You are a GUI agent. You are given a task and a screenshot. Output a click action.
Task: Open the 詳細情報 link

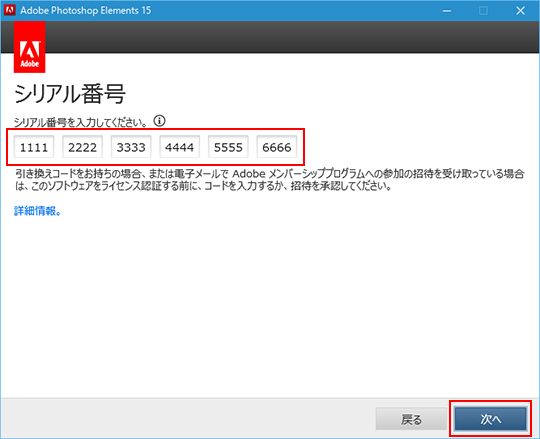tap(38, 211)
